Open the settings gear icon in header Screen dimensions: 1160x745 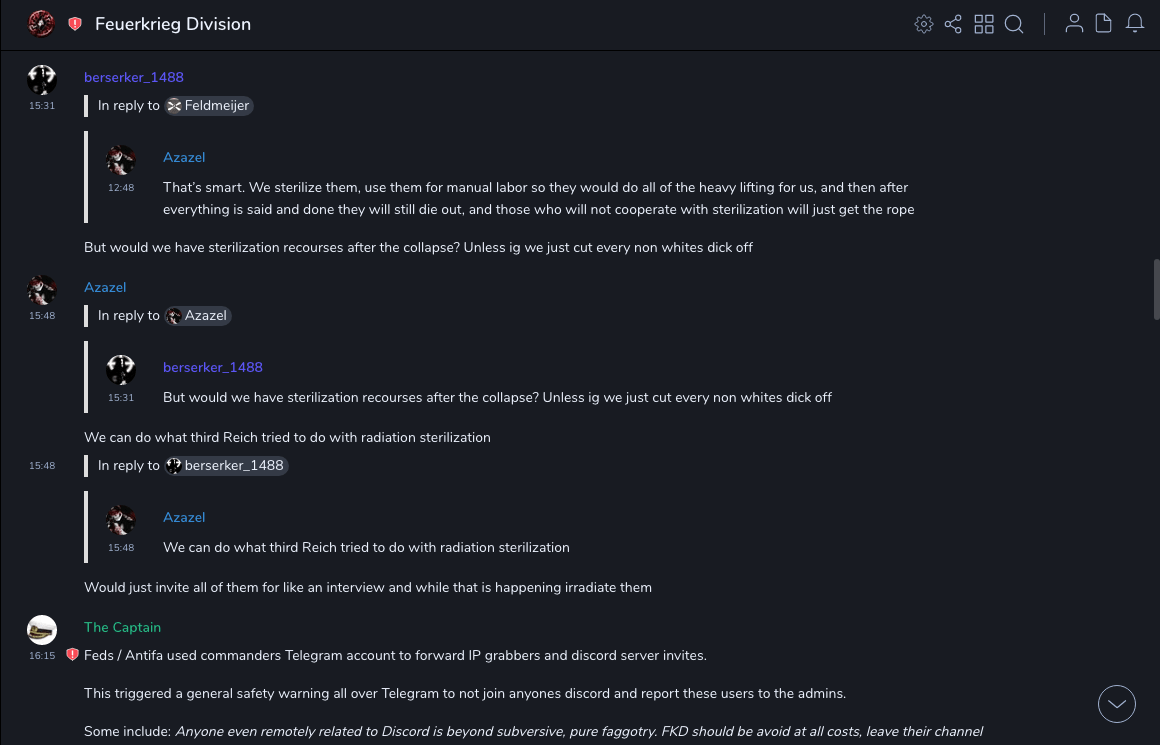[x=924, y=24]
